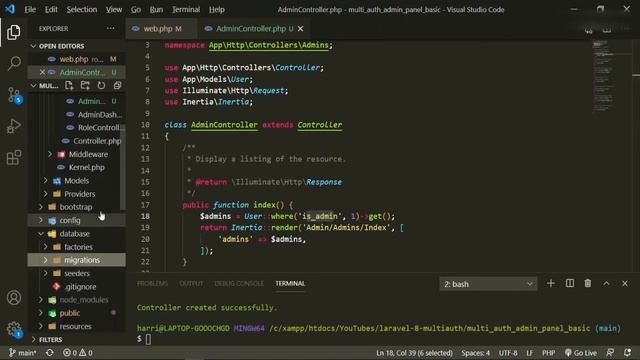Open the Manage settings gear
Viewport: 640px width, 360px height.
click(14, 329)
